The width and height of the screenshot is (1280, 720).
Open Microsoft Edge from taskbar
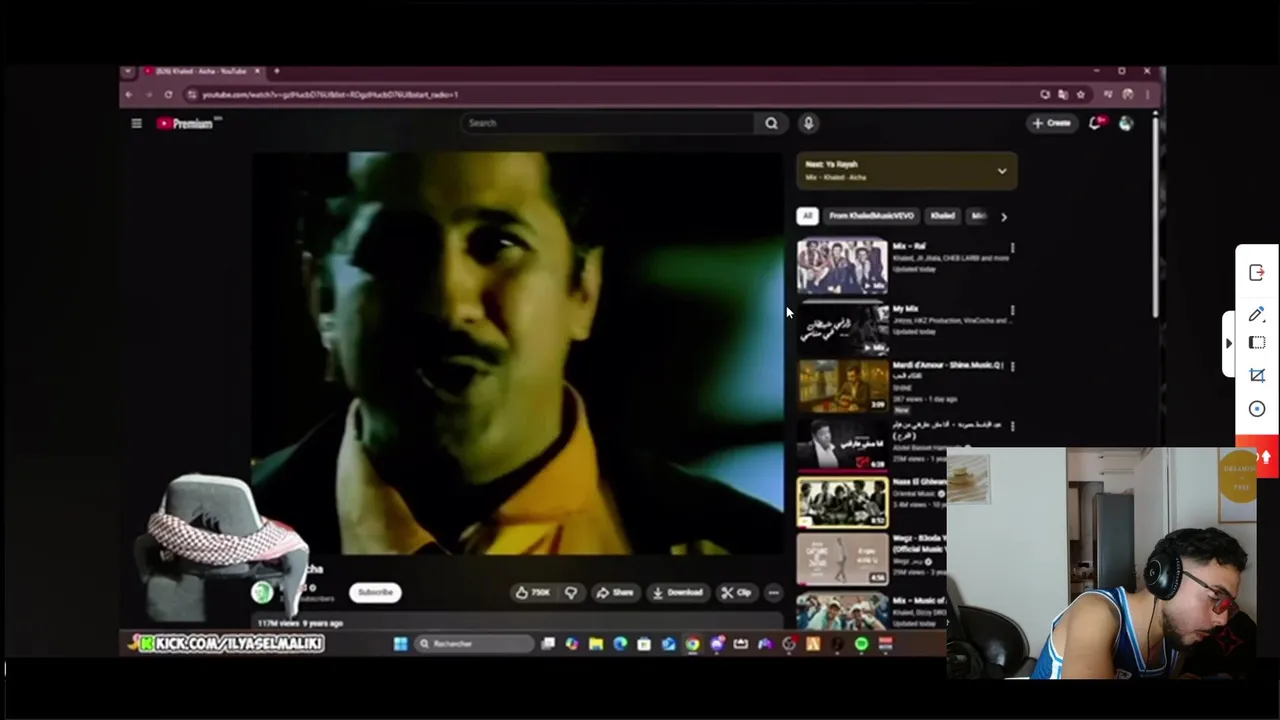(x=620, y=644)
